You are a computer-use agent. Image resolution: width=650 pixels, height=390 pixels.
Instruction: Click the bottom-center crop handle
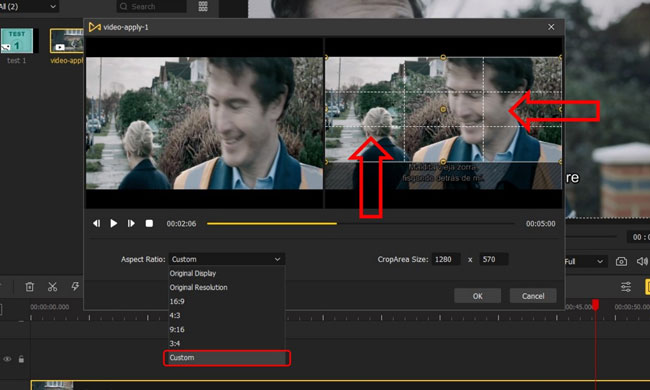tap(443, 162)
